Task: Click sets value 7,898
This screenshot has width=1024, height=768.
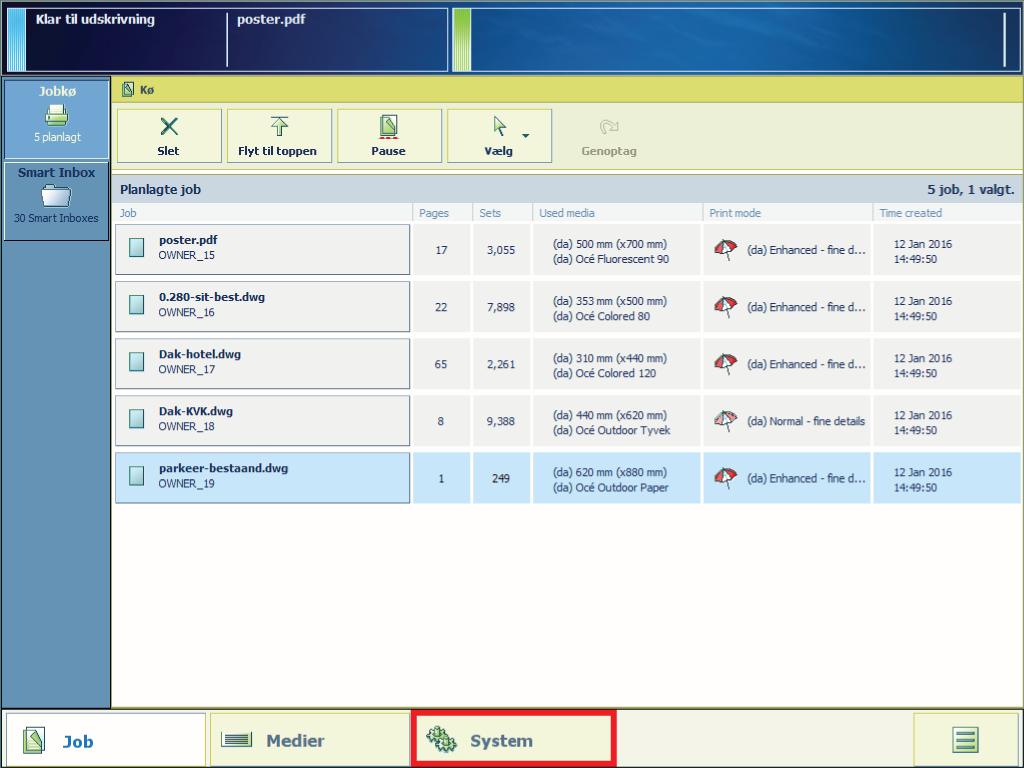Action: point(501,307)
